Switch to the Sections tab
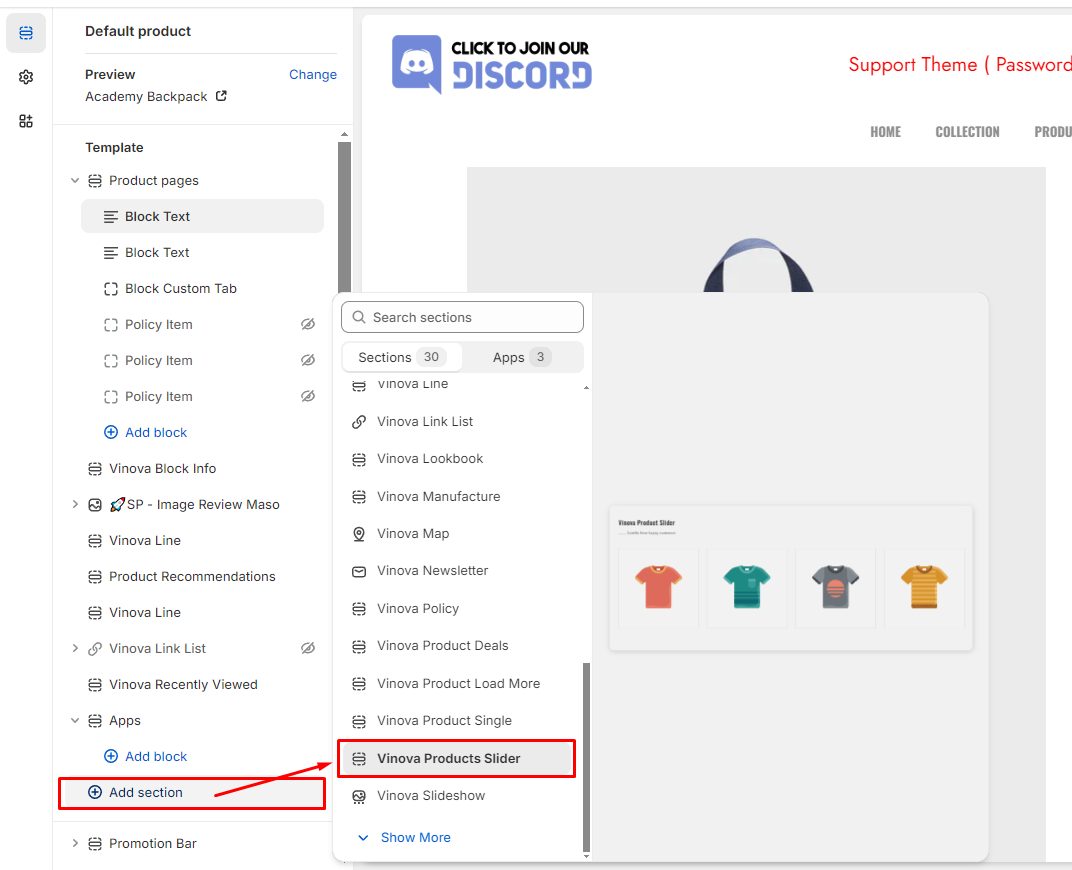This screenshot has width=1072, height=870. pyautogui.click(x=402, y=357)
